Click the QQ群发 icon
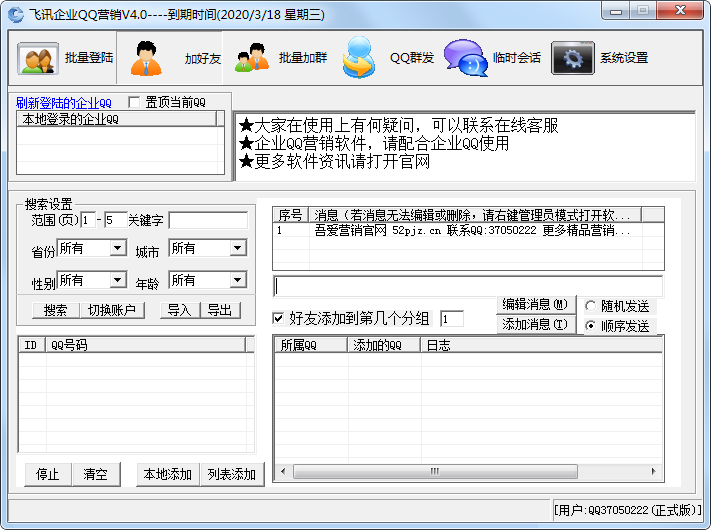Screen dimensions: 711x530 pos(358,58)
